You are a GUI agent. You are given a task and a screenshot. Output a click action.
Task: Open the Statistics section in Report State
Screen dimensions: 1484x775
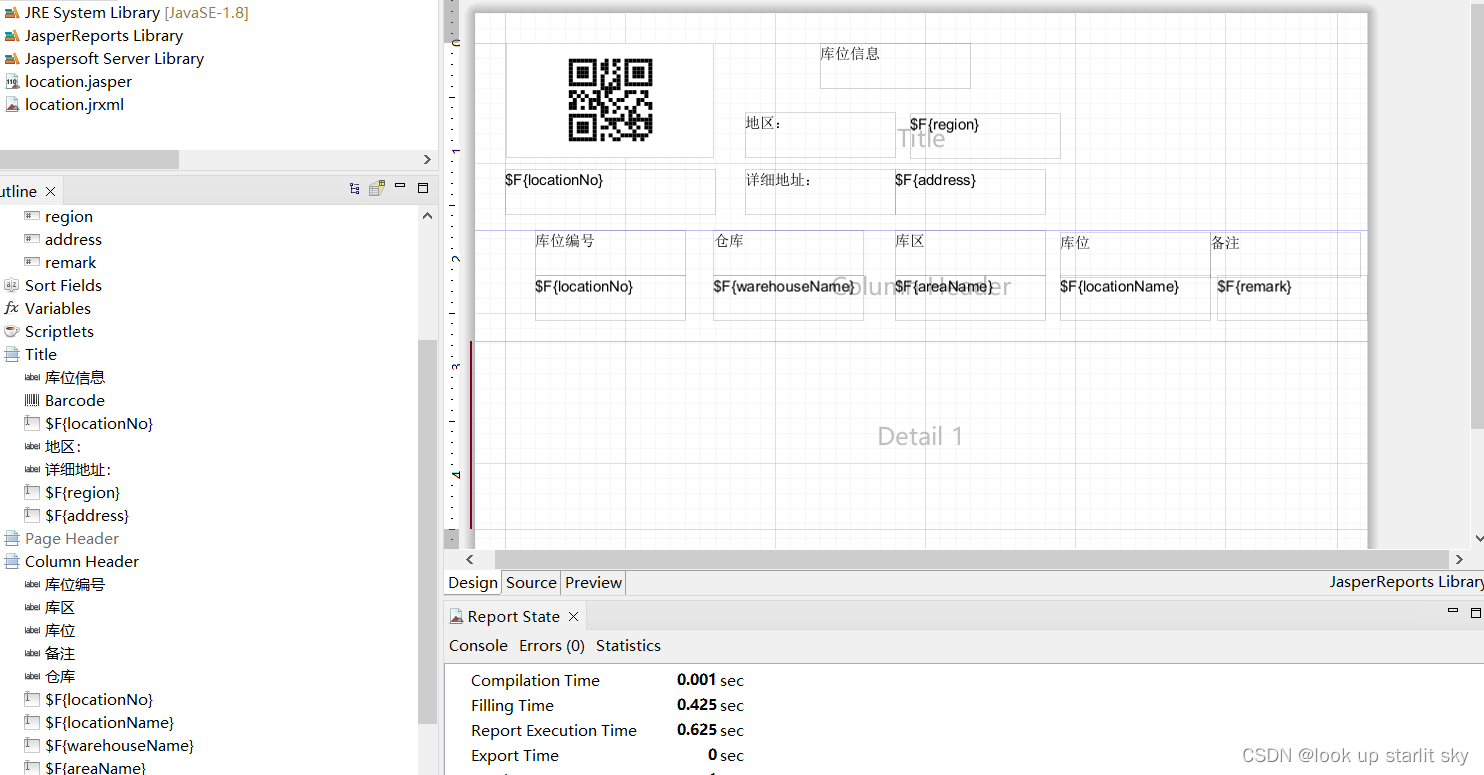point(627,645)
